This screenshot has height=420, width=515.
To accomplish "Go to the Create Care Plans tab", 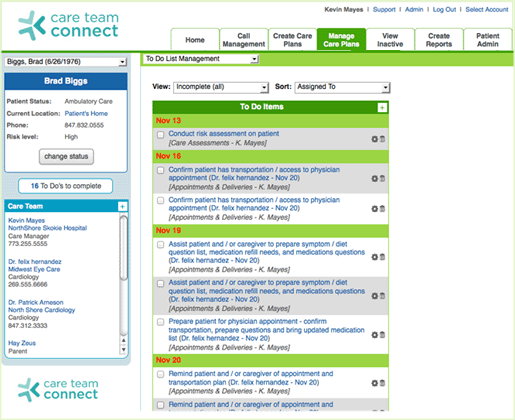I will [x=292, y=40].
